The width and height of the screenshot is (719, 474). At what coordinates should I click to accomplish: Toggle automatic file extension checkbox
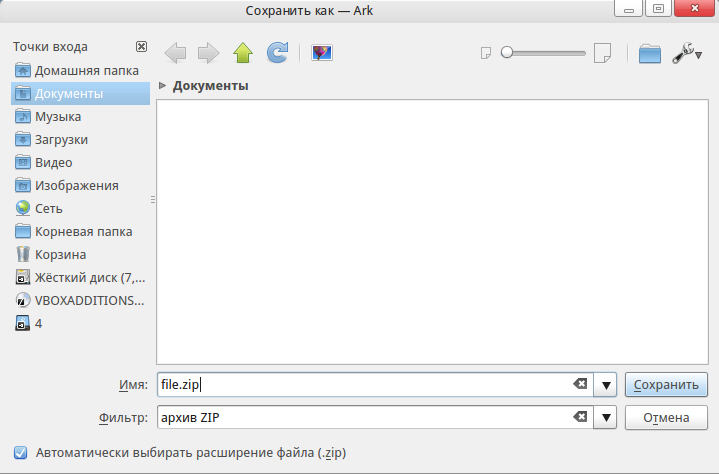pos(21,453)
